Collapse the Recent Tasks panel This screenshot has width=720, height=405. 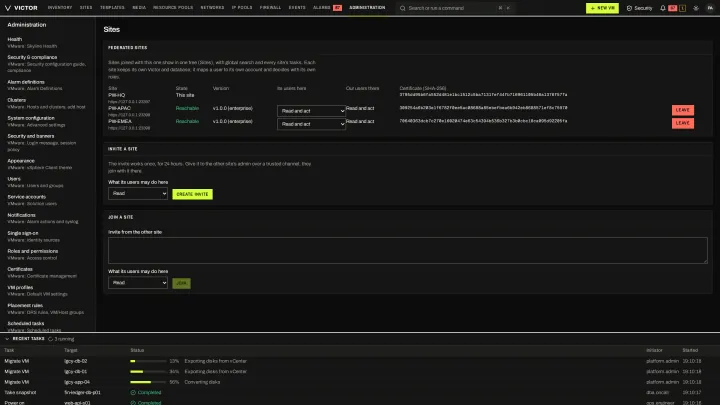click(x=7, y=339)
